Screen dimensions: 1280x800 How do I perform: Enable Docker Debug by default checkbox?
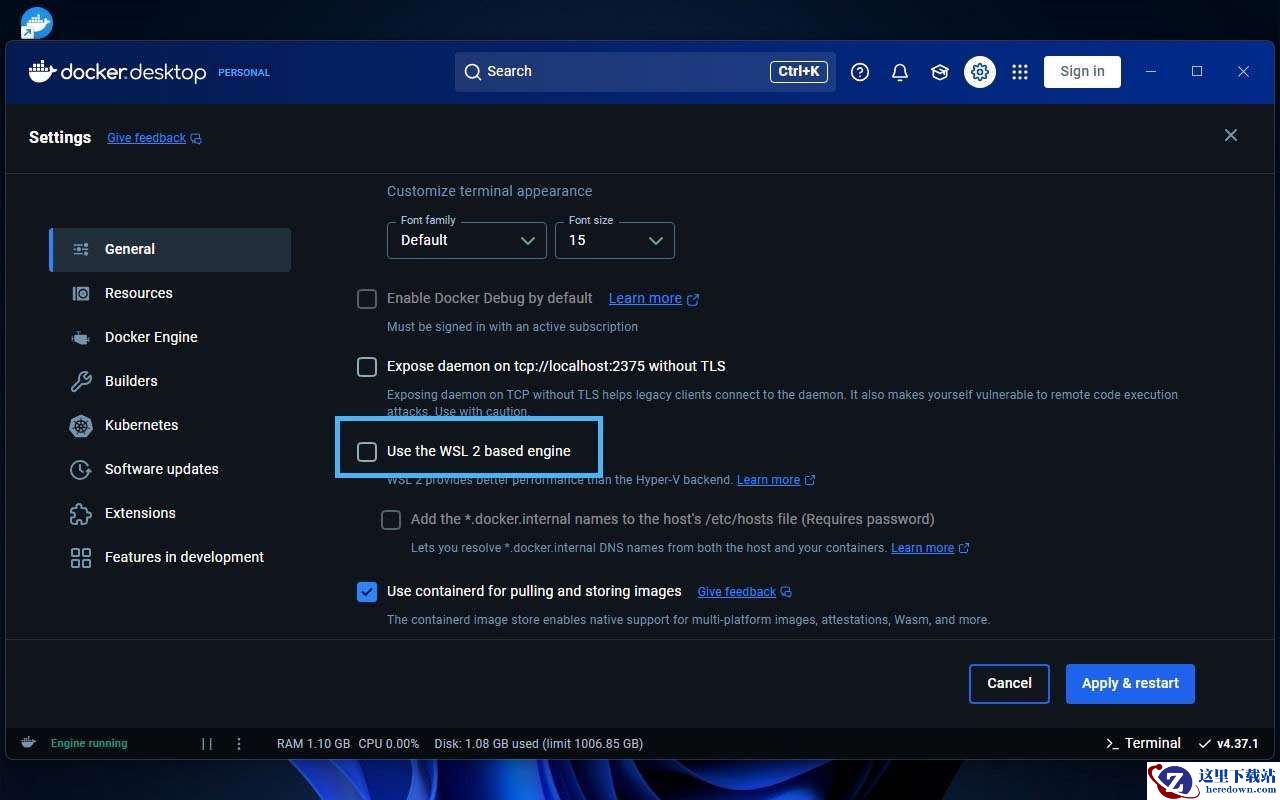(367, 299)
